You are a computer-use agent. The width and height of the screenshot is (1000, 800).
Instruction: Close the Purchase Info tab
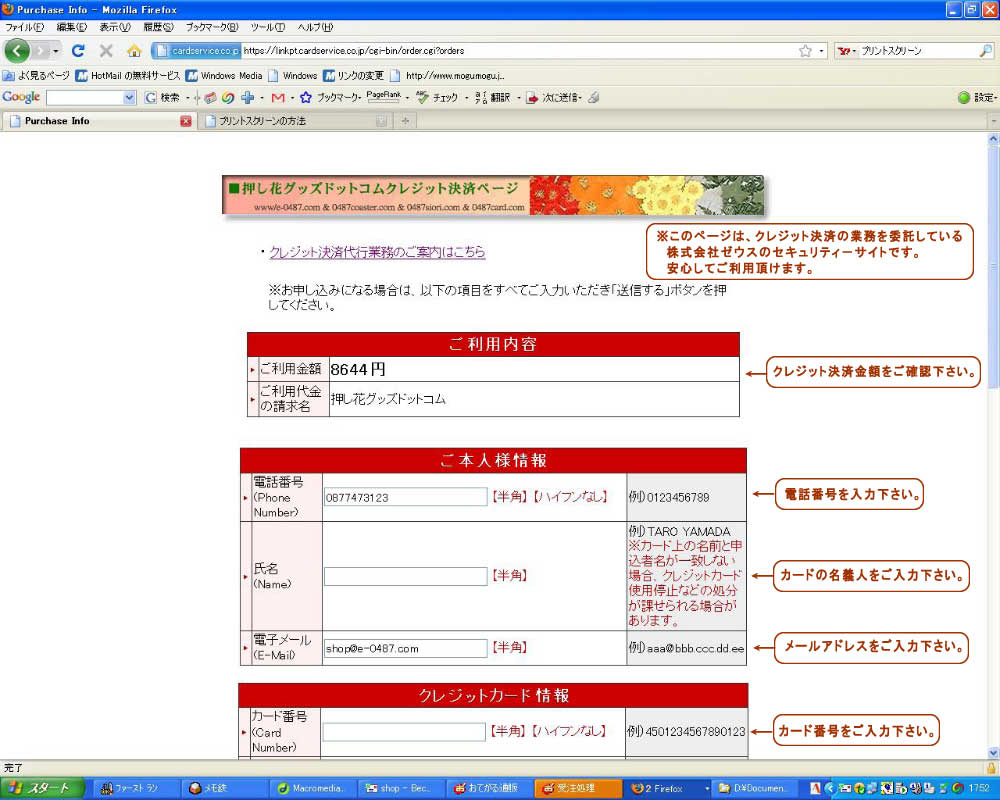(x=185, y=121)
